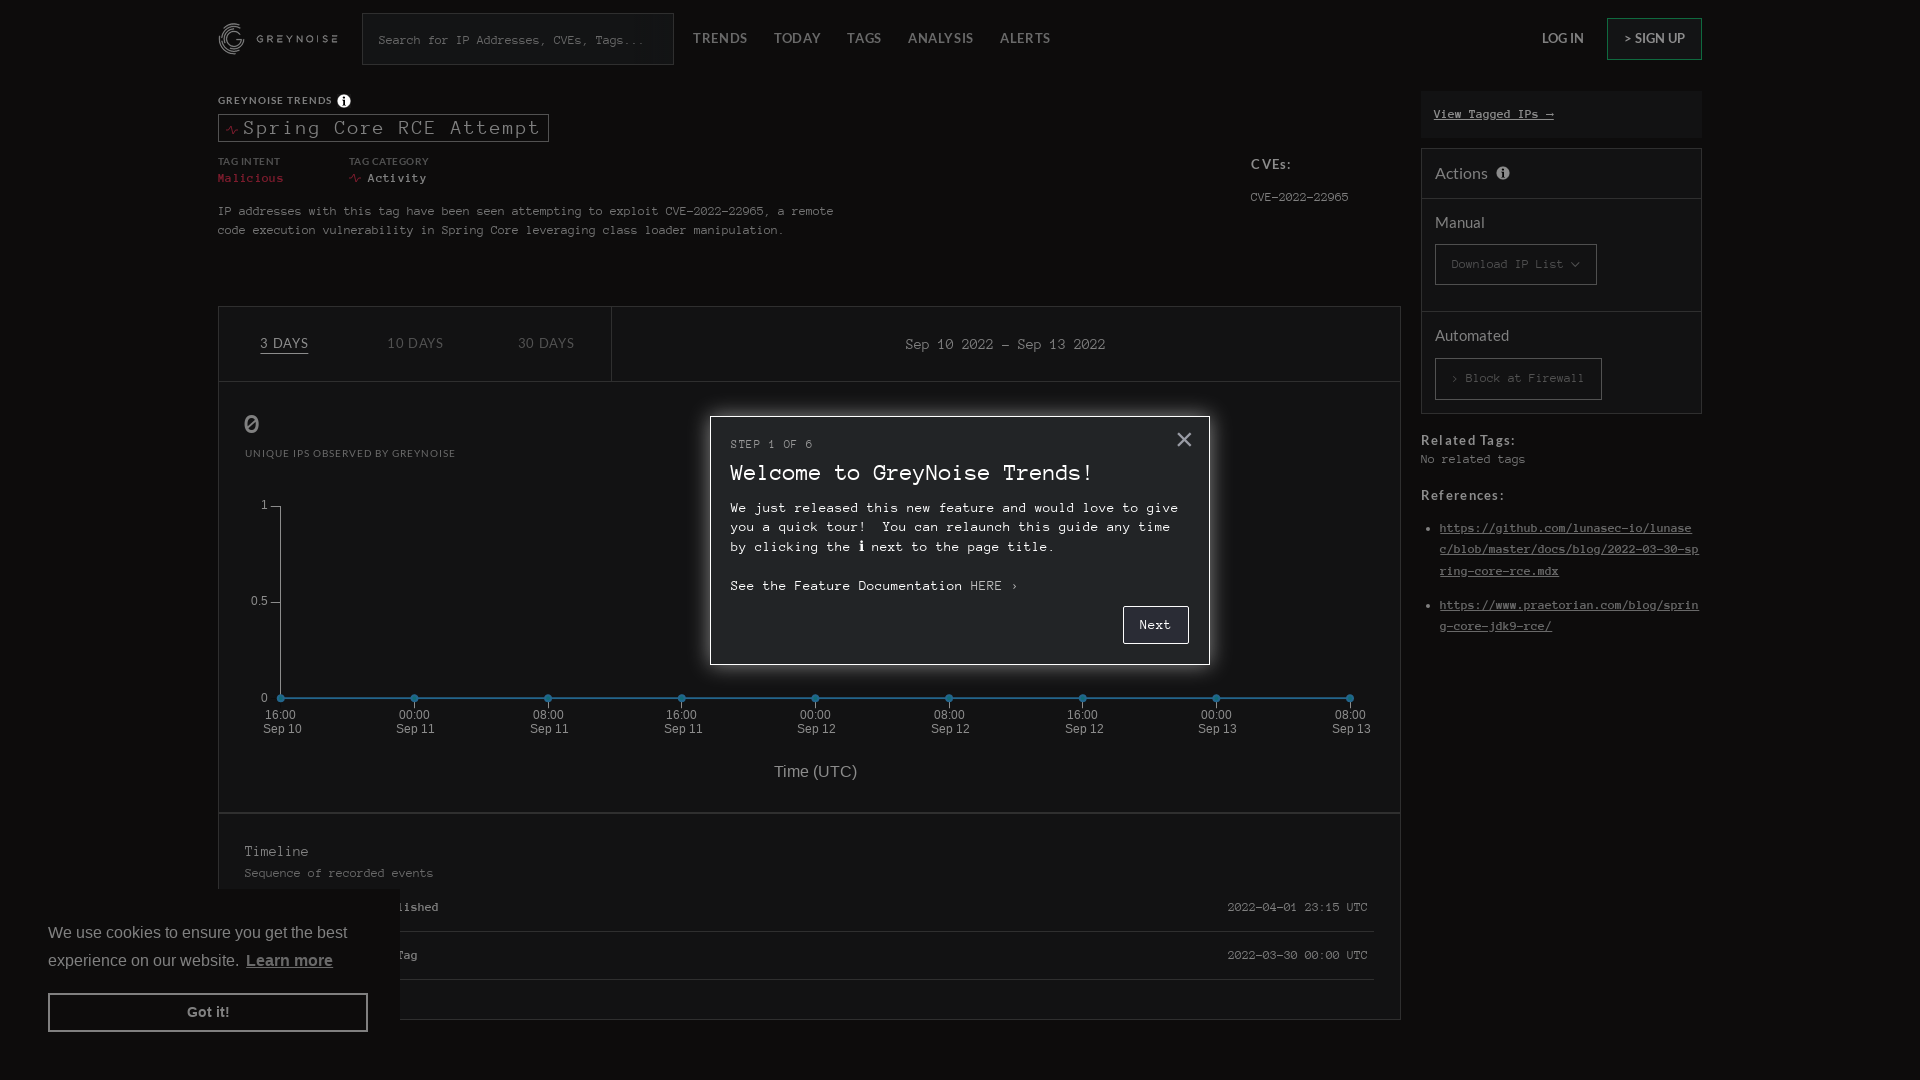The width and height of the screenshot is (1920, 1080).
Task: Open the Trends menu item
Action: 720,39
